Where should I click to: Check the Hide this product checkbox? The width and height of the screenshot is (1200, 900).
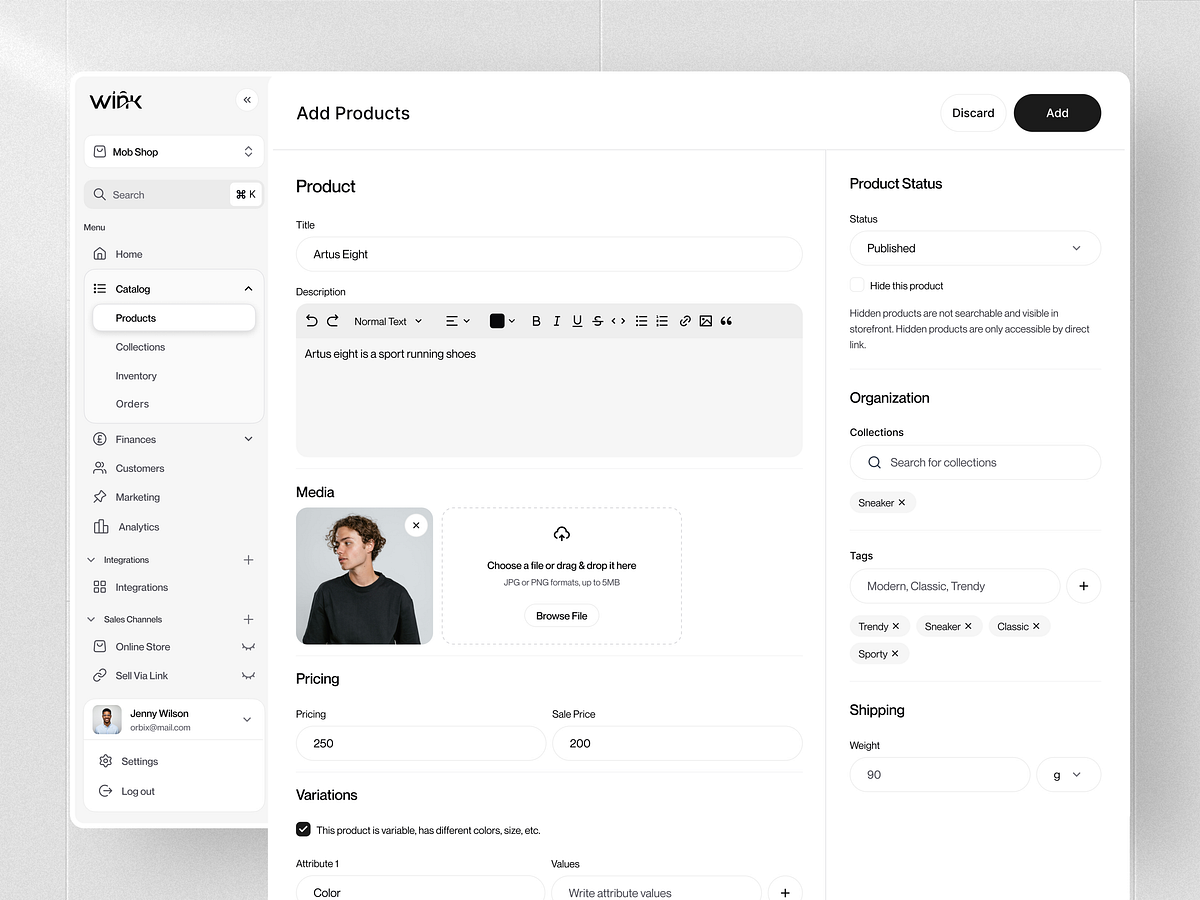coord(856,285)
